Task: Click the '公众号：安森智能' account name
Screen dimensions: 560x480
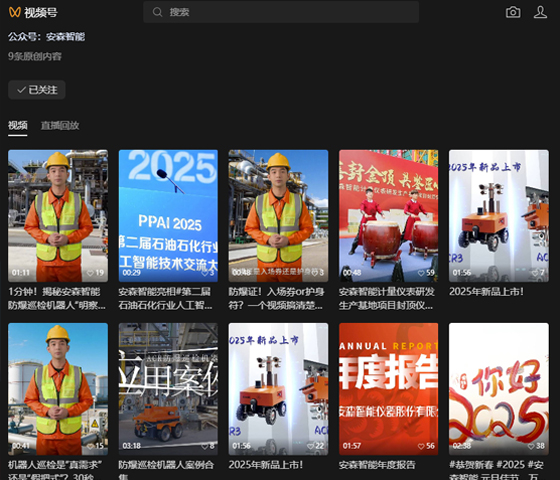Action: point(46,36)
